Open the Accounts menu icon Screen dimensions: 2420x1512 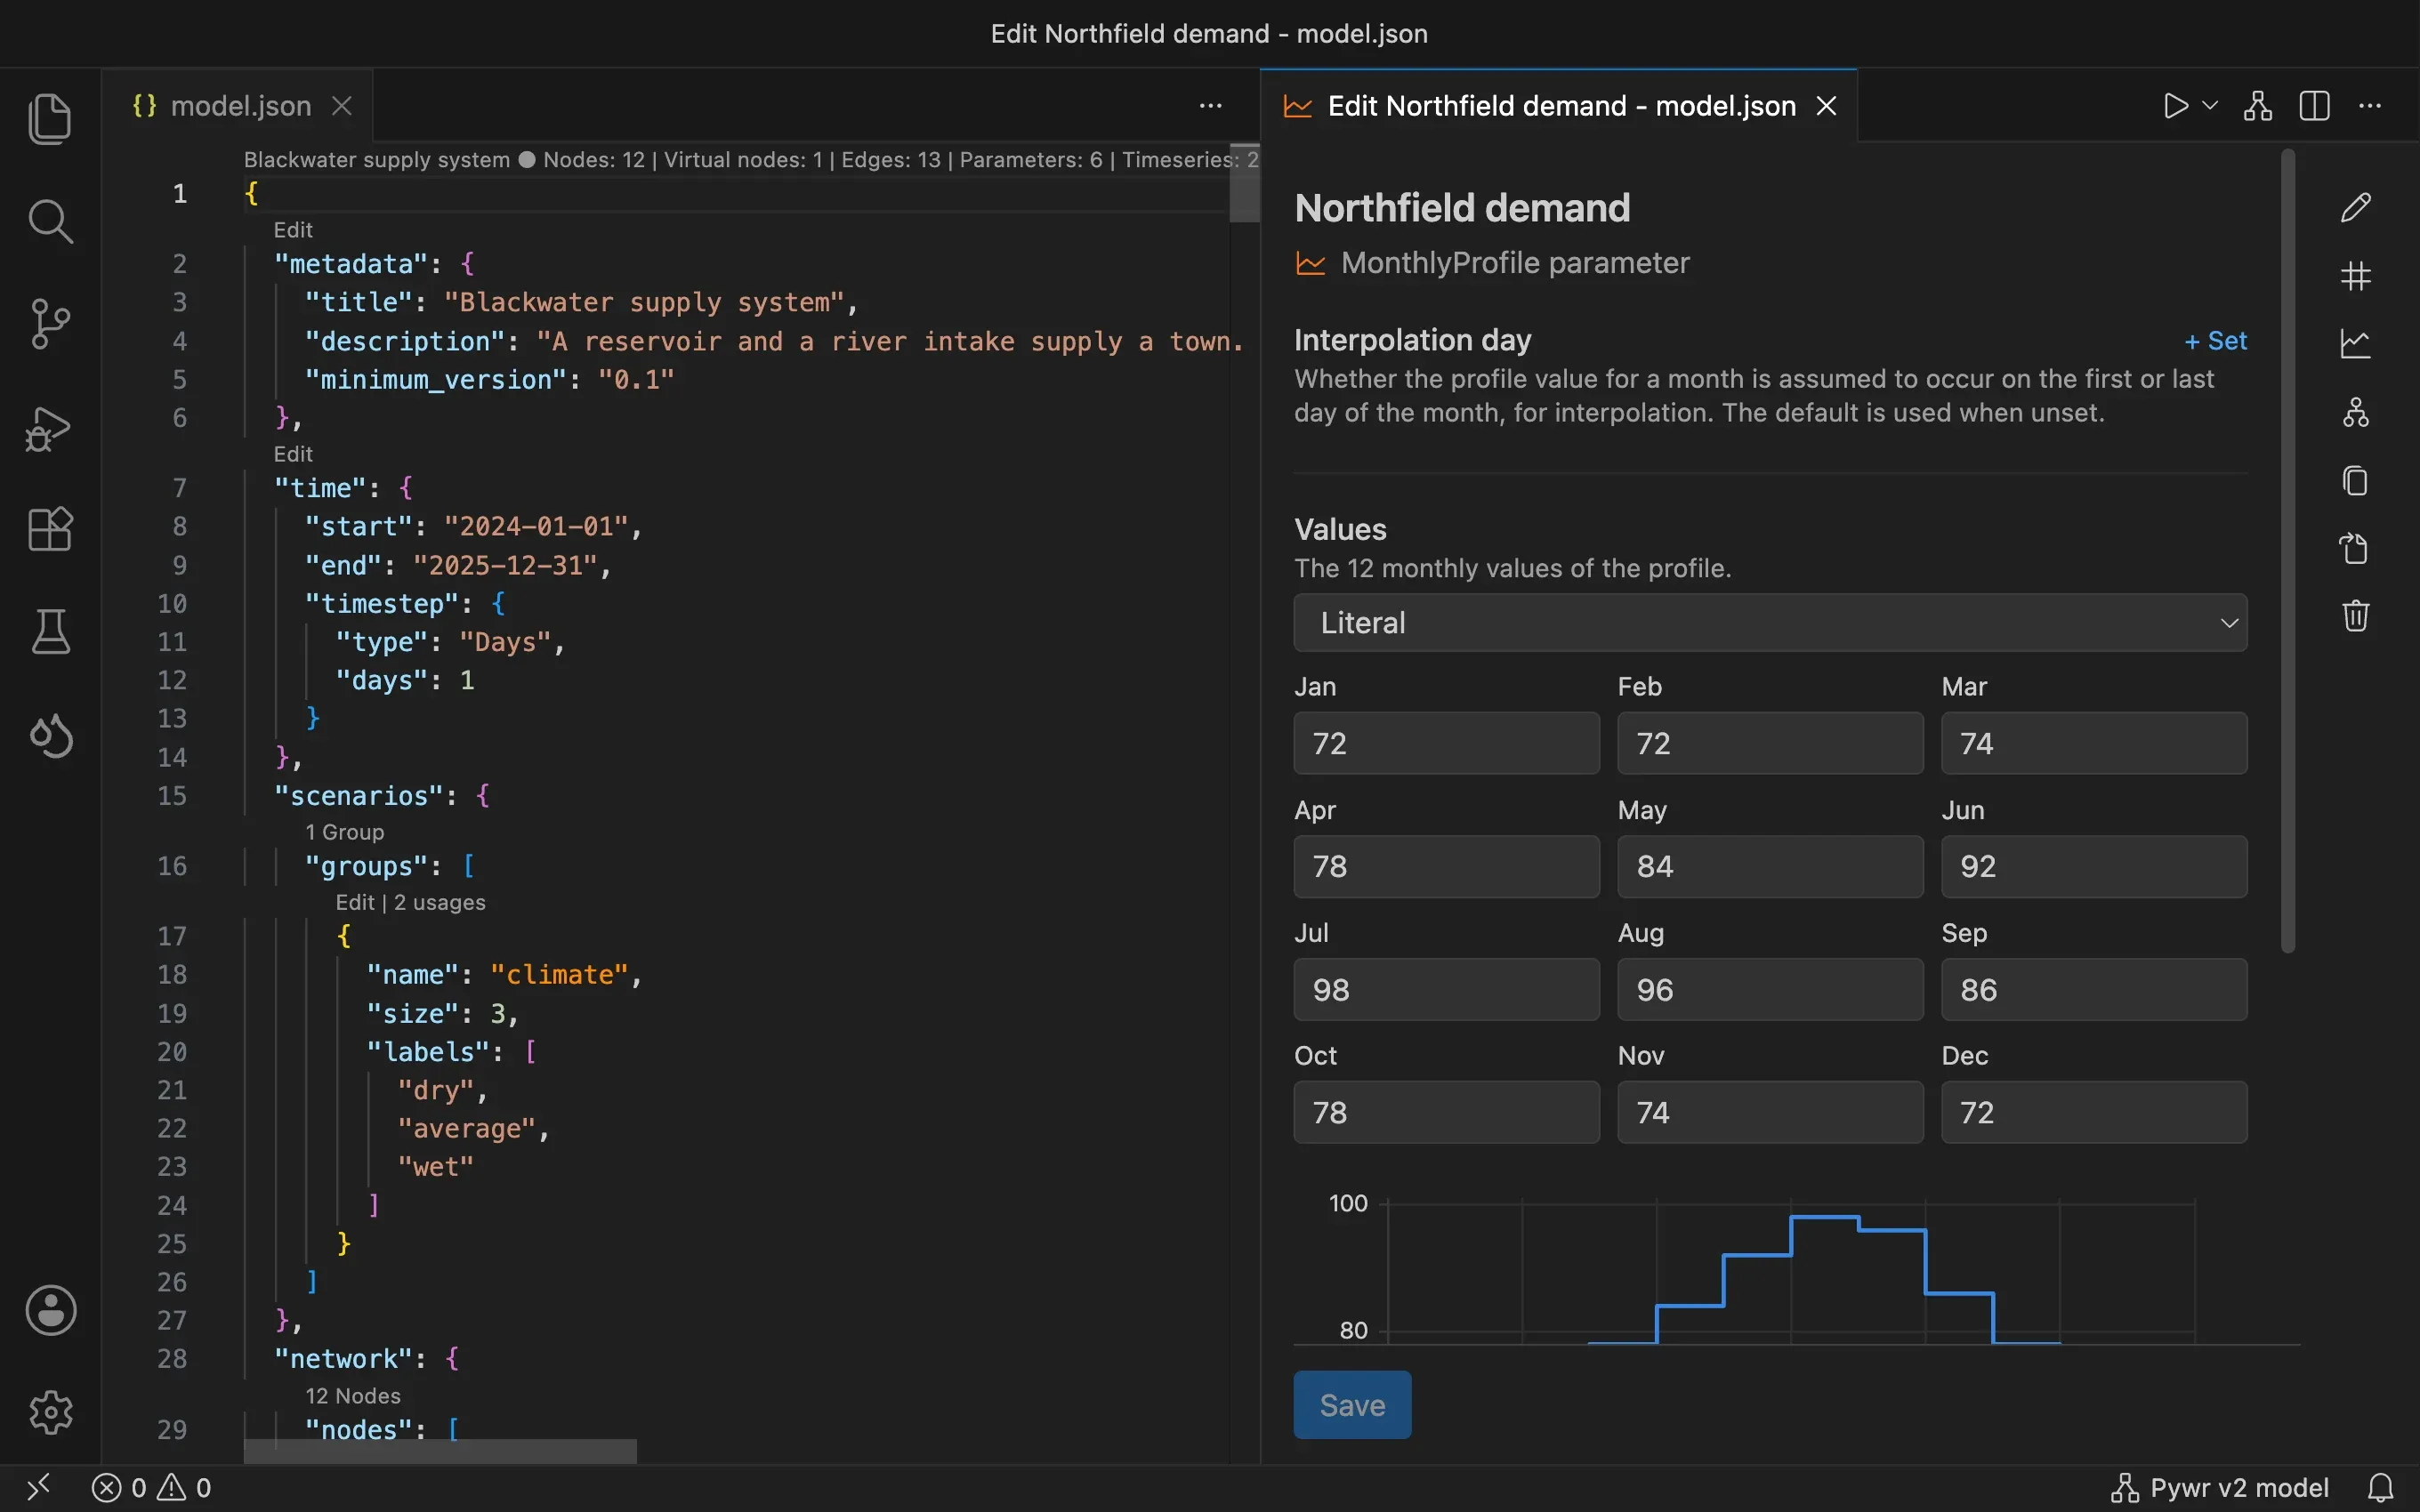[x=50, y=1310]
